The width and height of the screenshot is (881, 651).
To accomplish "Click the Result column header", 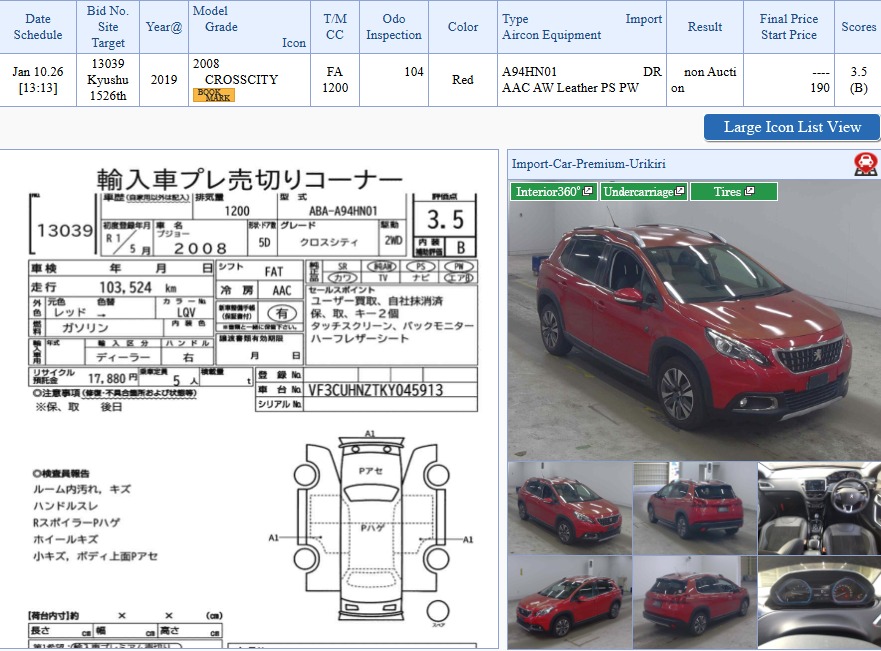I will coord(705,27).
